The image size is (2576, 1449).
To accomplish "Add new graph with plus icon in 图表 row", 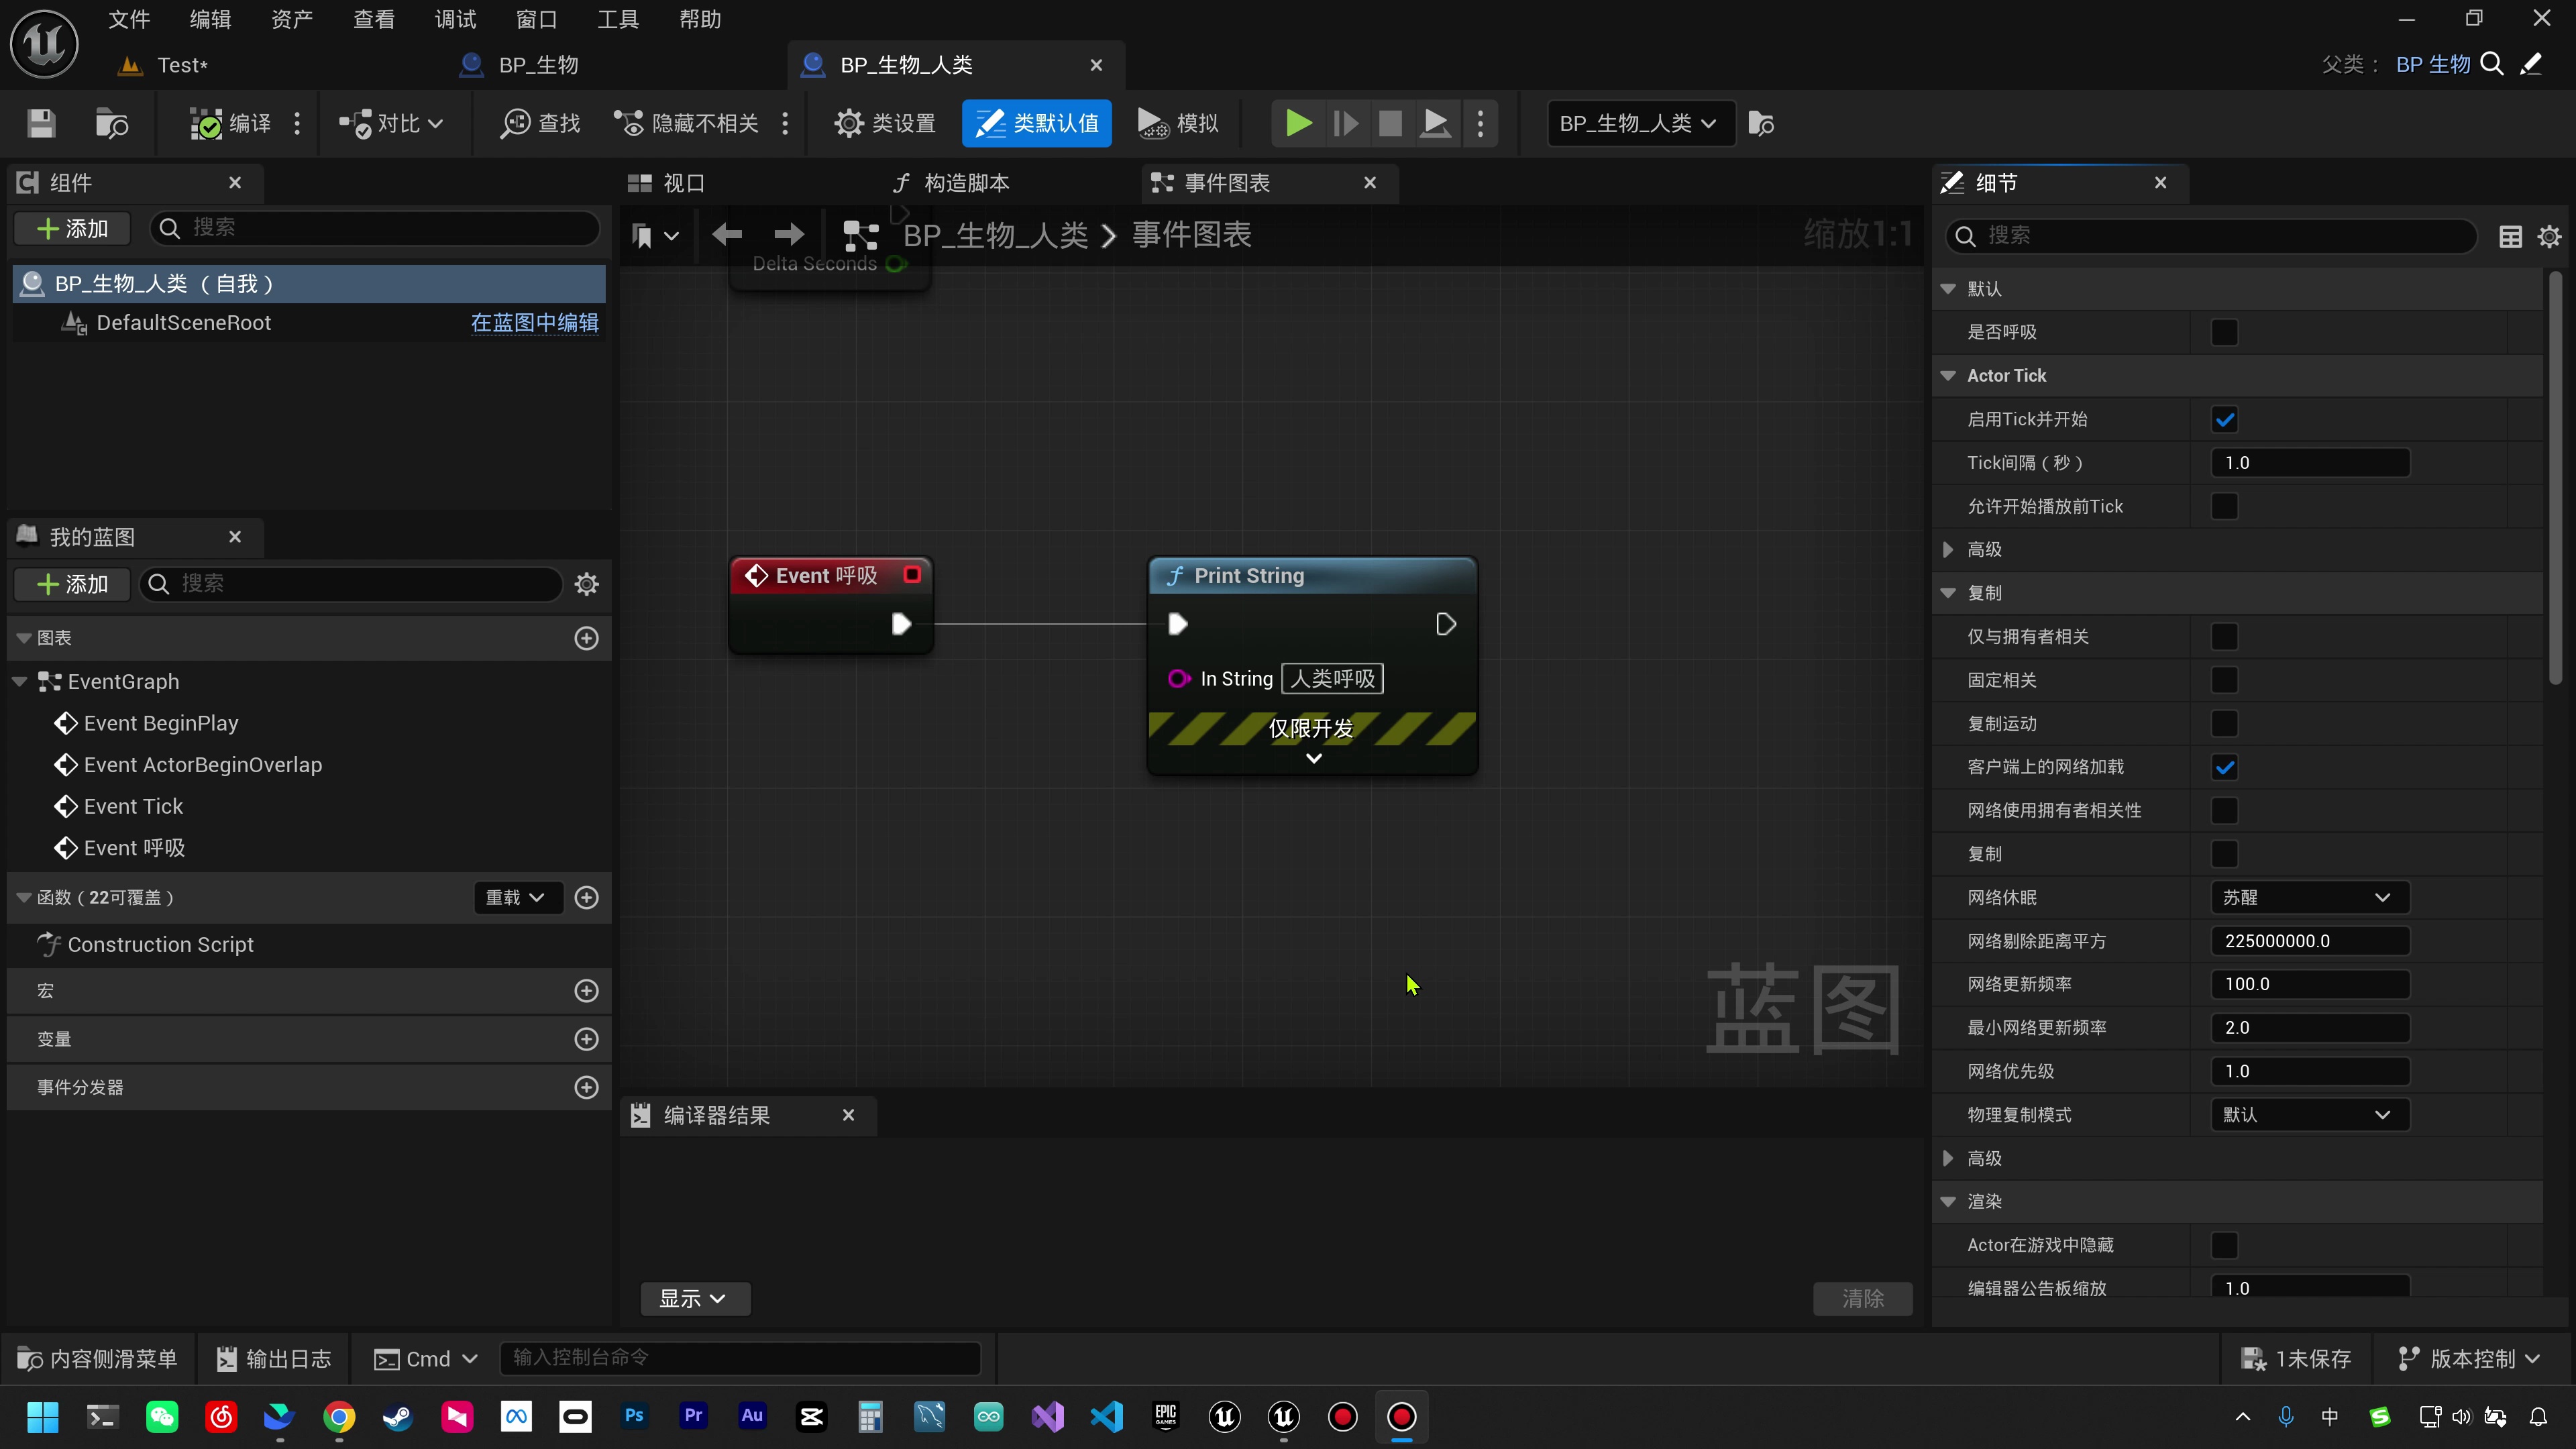I will 587,638.
